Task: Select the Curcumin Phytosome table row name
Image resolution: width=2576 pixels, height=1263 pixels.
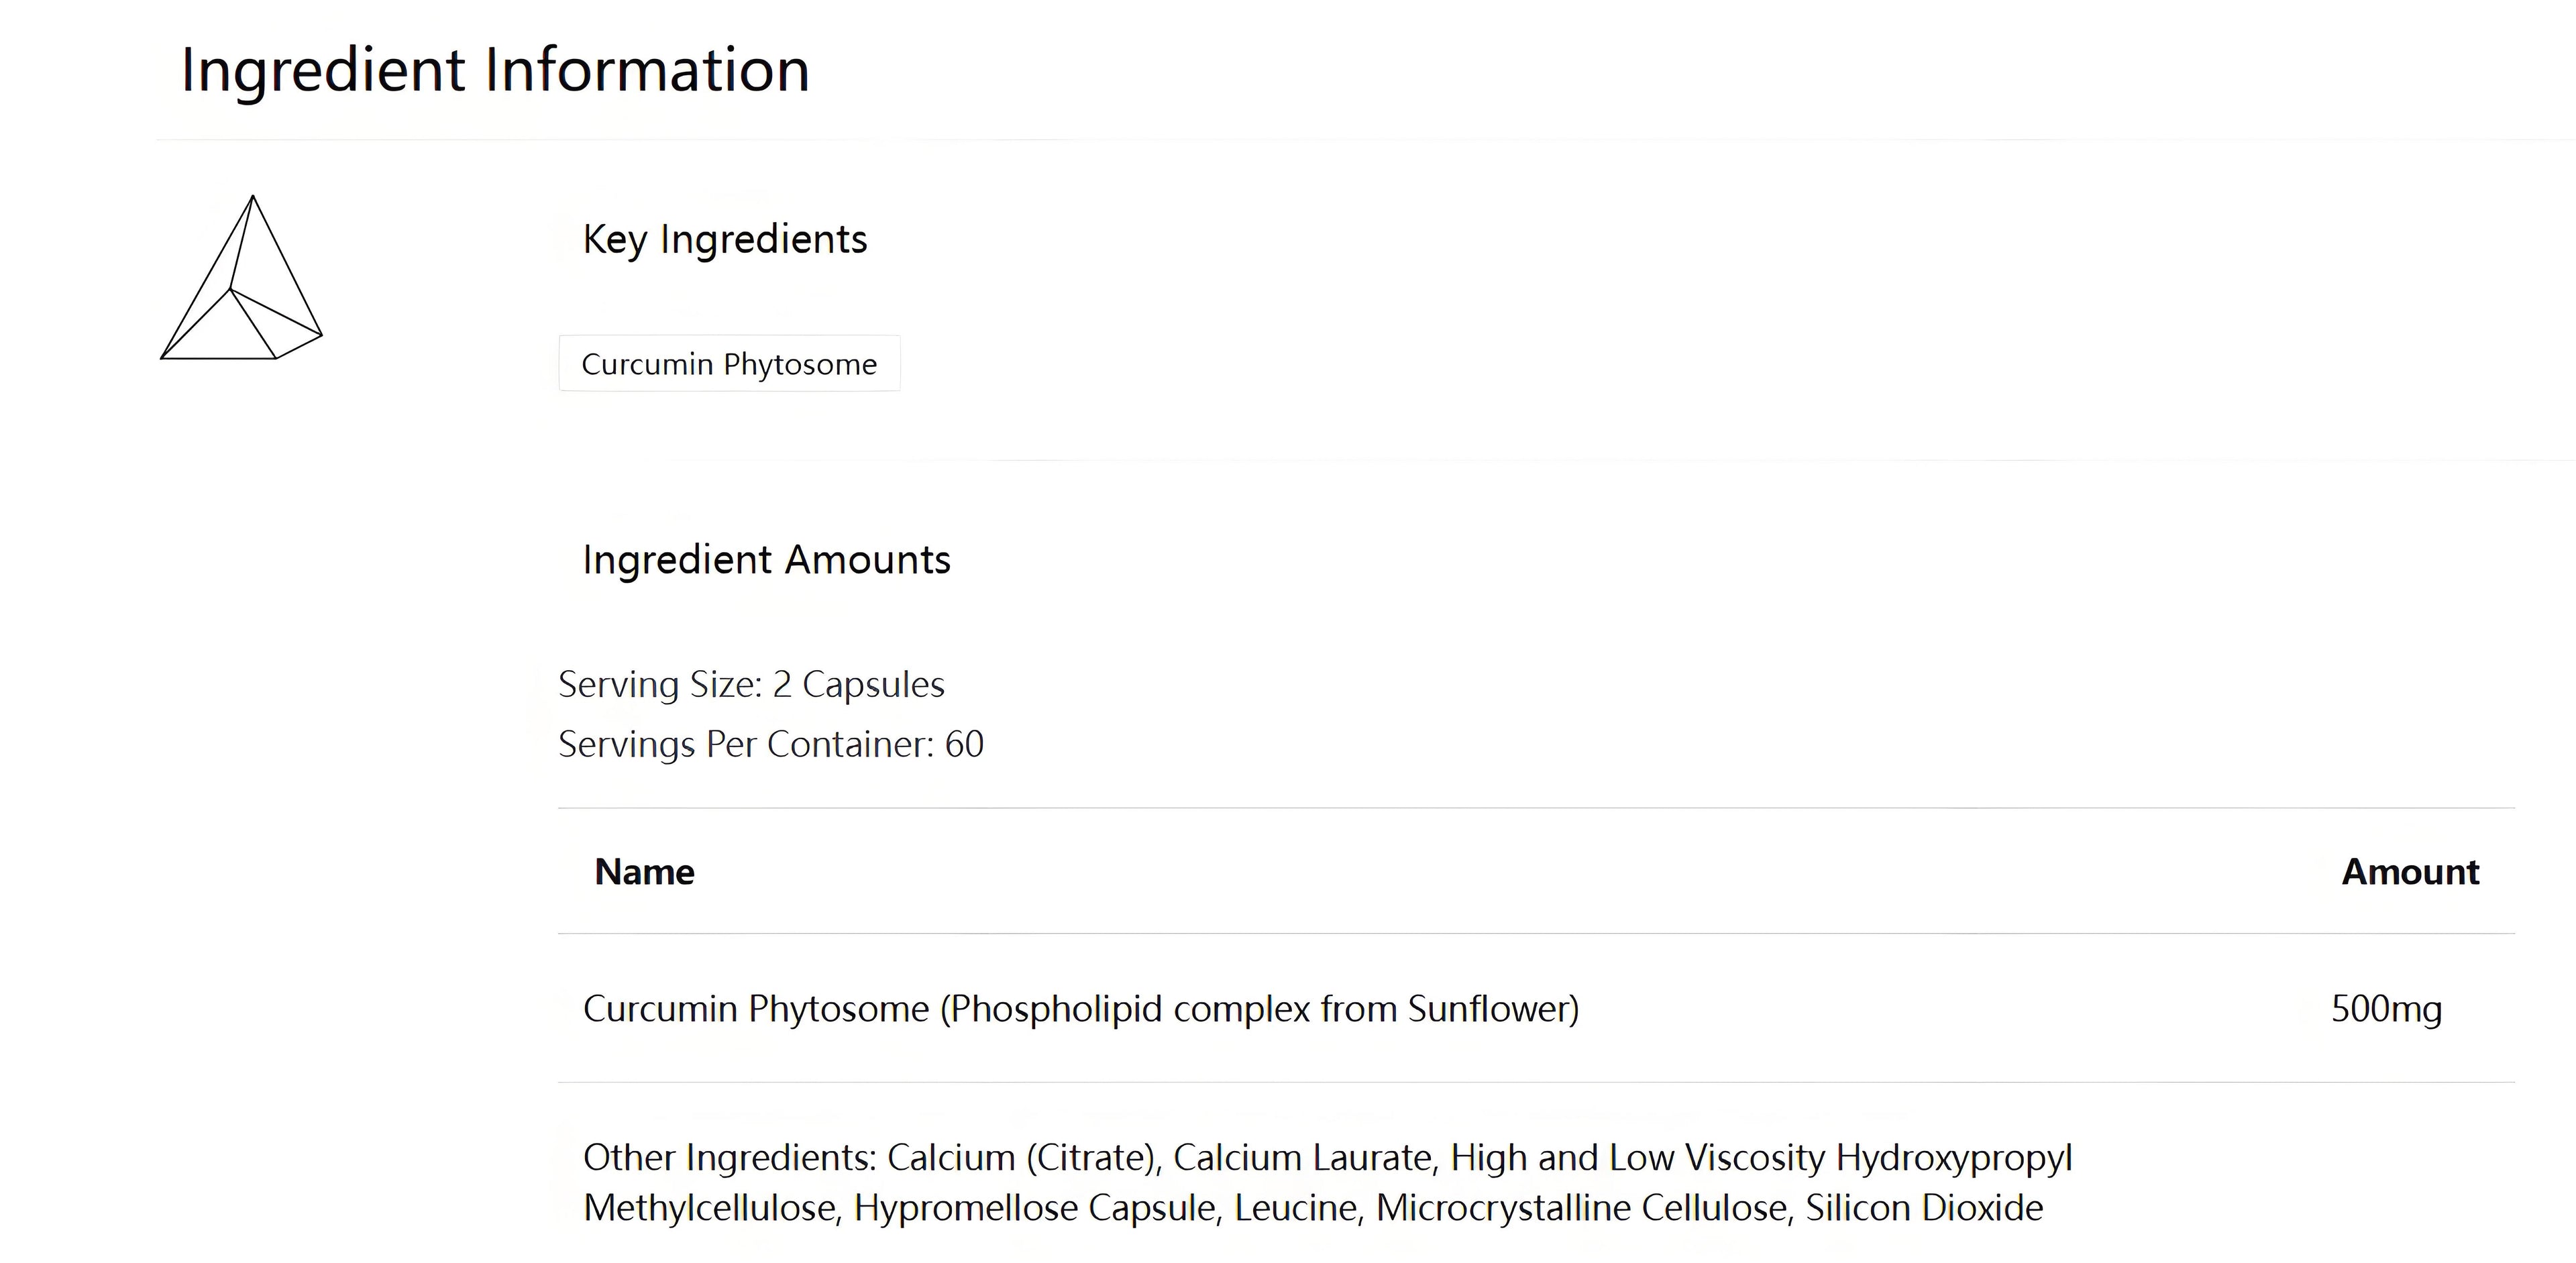Action: point(1080,1009)
